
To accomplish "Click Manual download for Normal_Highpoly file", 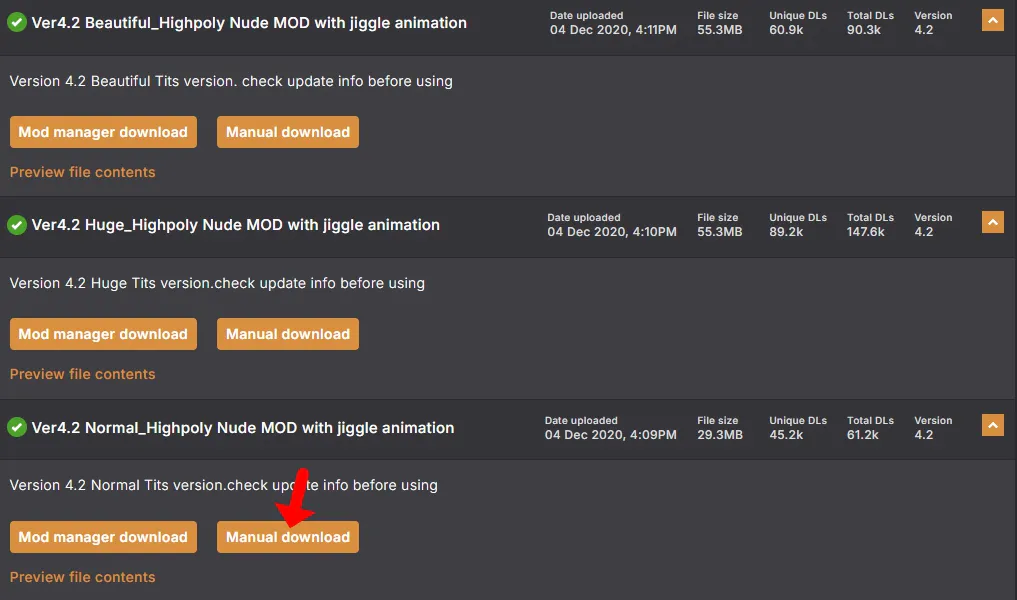I will tap(287, 537).
